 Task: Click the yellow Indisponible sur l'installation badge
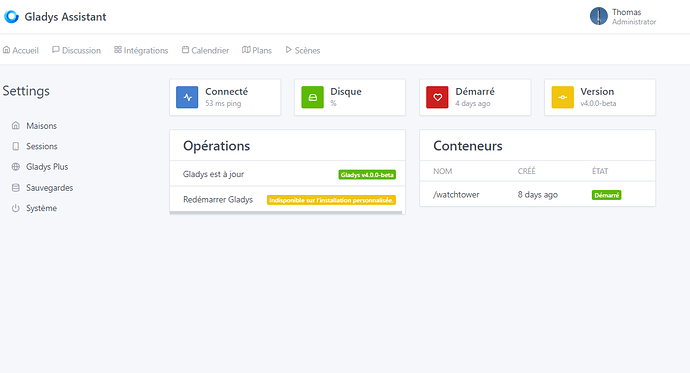331,200
